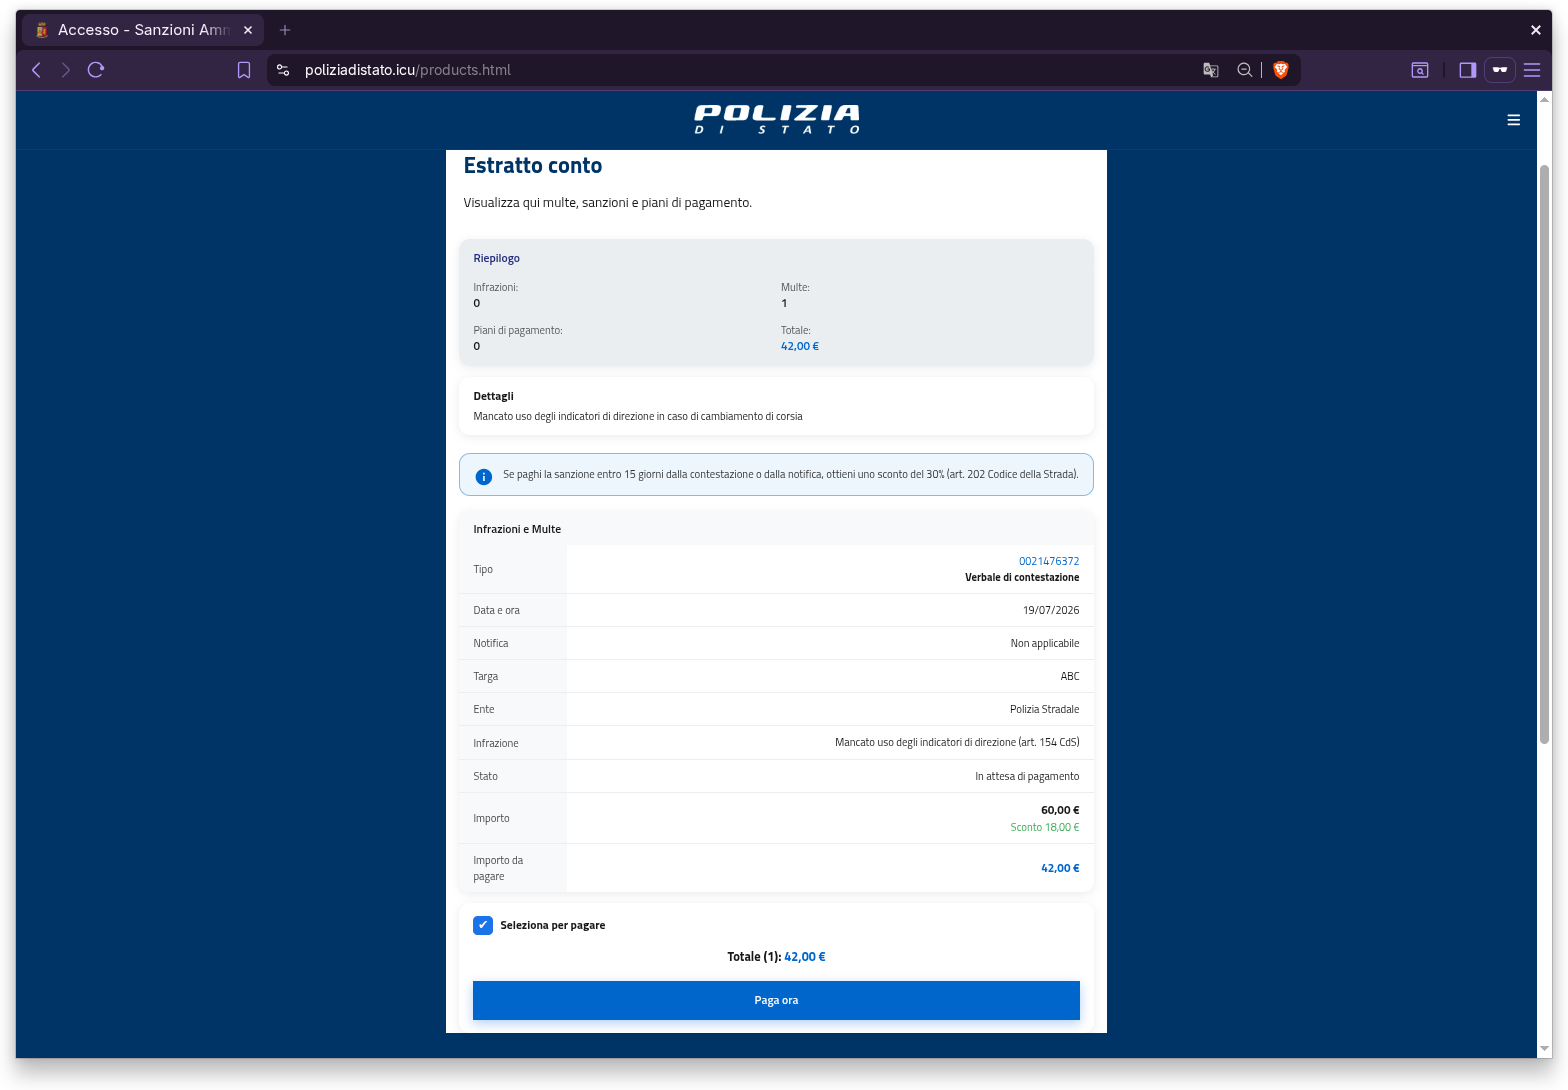This screenshot has height=1090, width=1568.
Task: Uncheck the Seleziona per pagare checkbox
Action: pyautogui.click(x=483, y=925)
